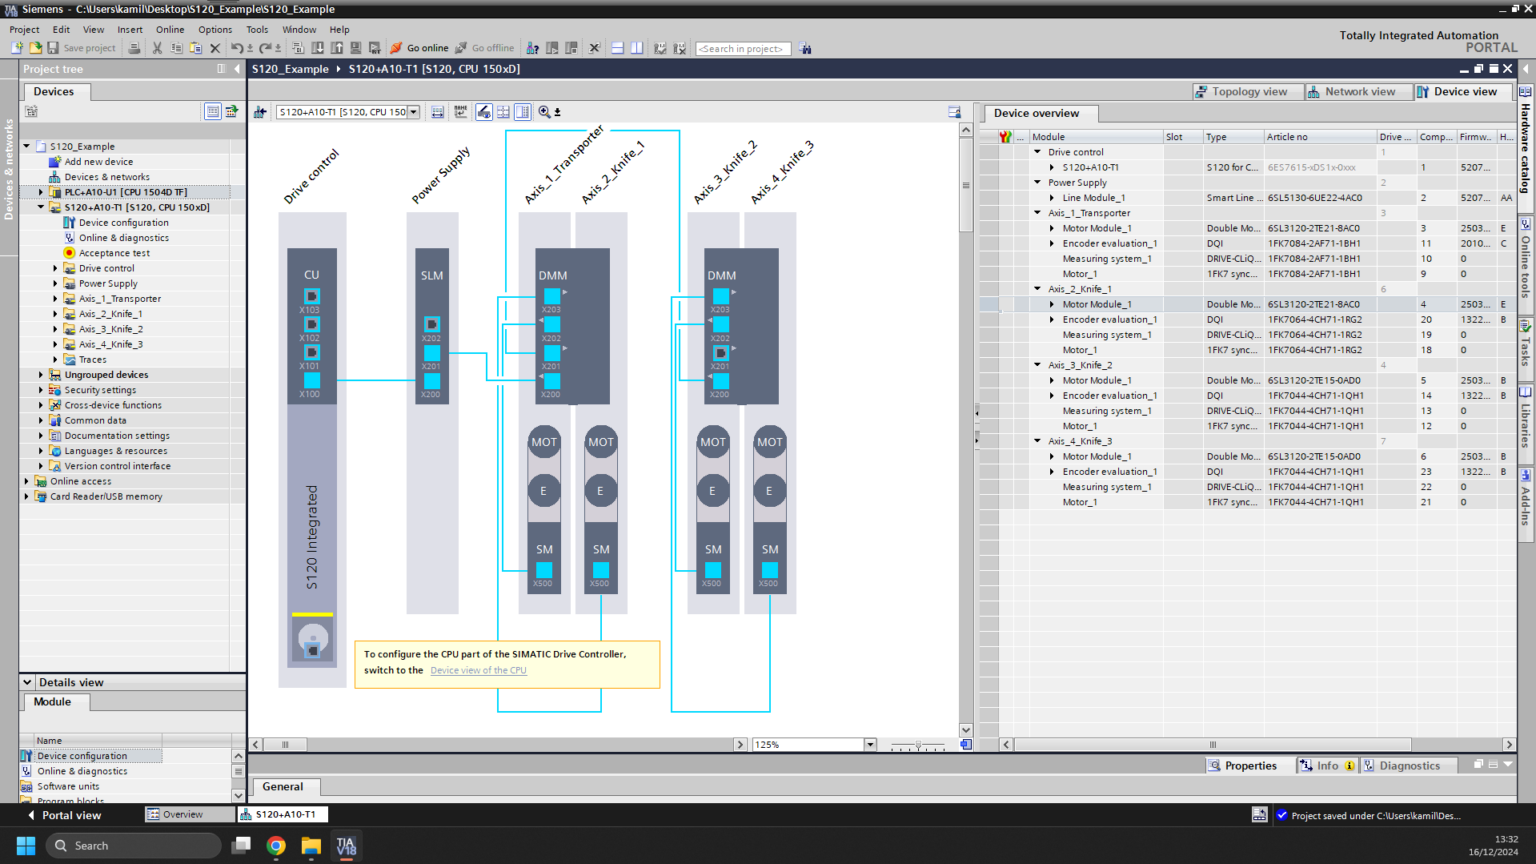Click the zoom magnifier icon in device toolbar
1536x864 pixels.
point(544,112)
